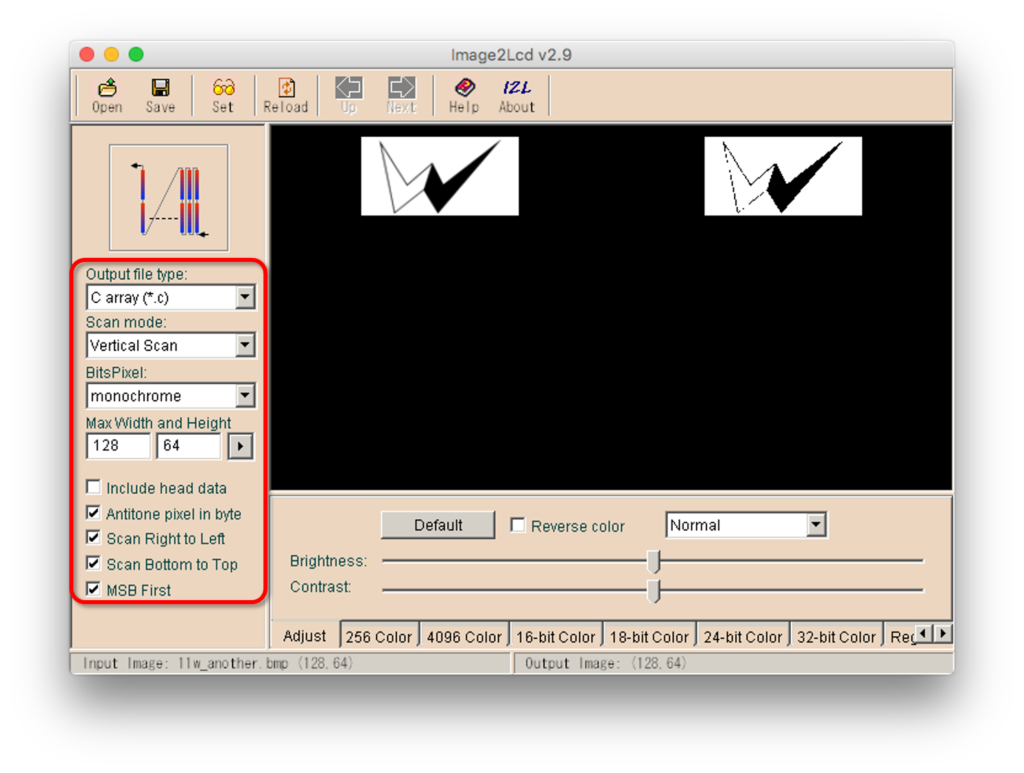Expand the BitsPixel monochrome dropdown
This screenshot has width=1024, height=773.
(245, 396)
